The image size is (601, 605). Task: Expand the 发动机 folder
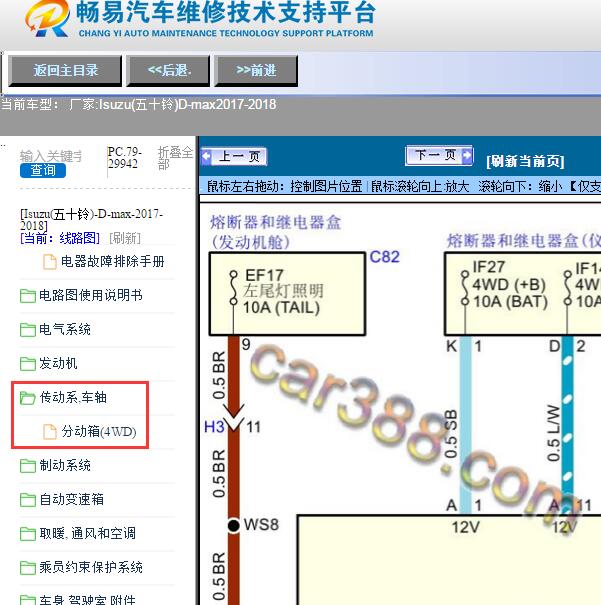58,363
